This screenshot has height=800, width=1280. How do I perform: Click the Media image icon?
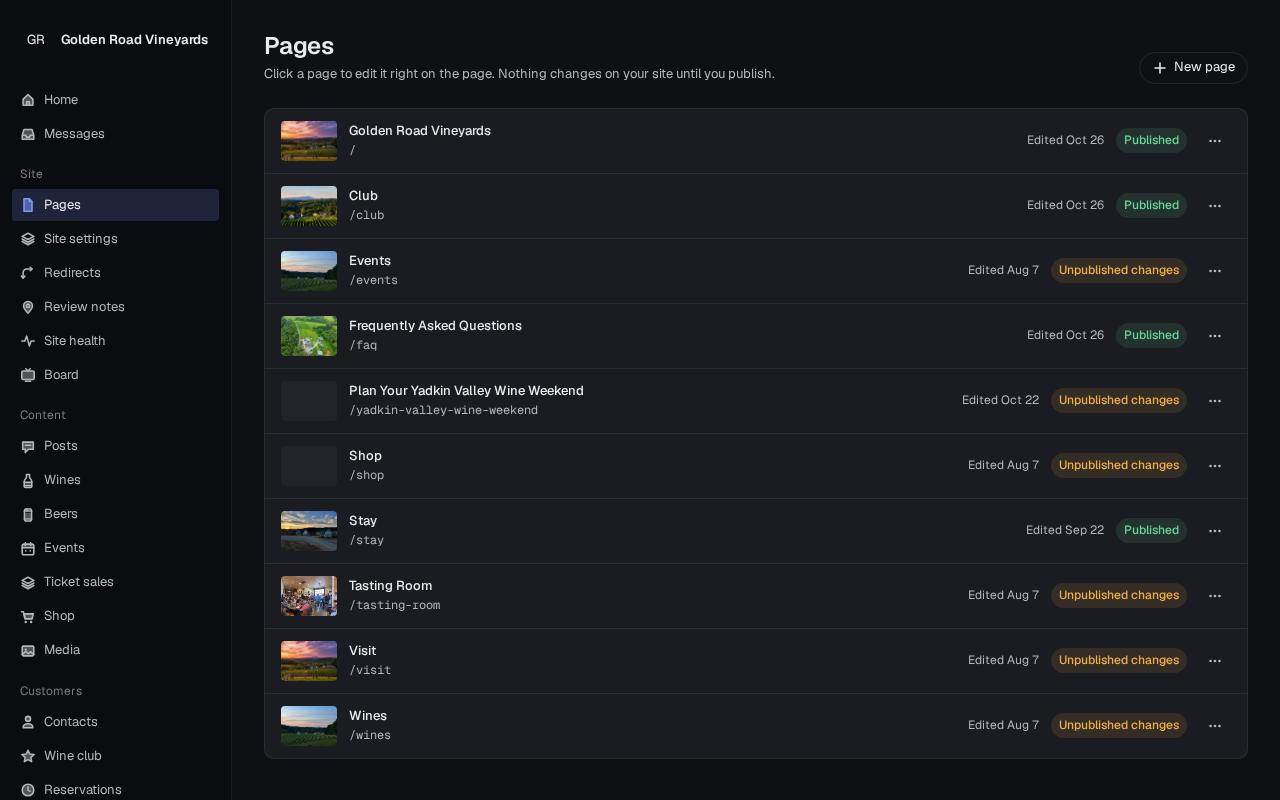[28, 650]
